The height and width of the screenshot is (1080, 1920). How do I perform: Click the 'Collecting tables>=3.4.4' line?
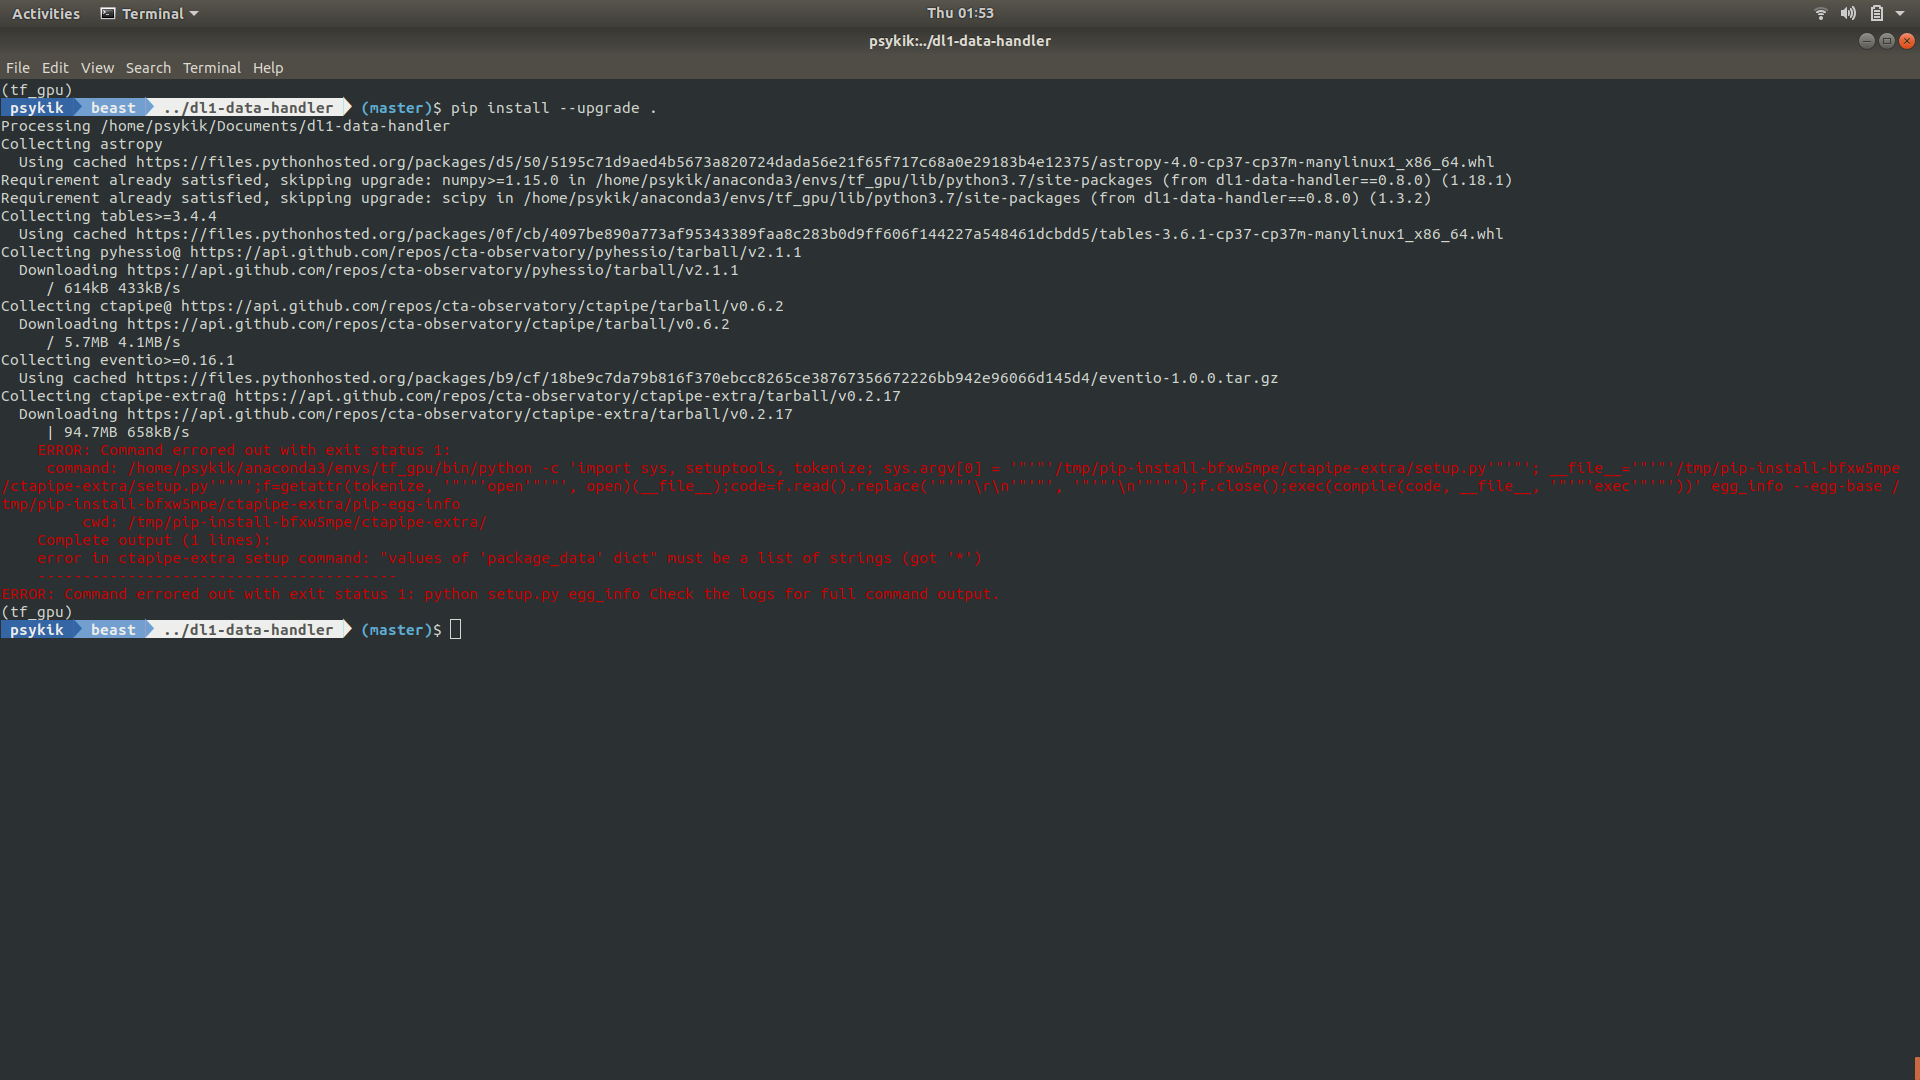click(x=109, y=216)
